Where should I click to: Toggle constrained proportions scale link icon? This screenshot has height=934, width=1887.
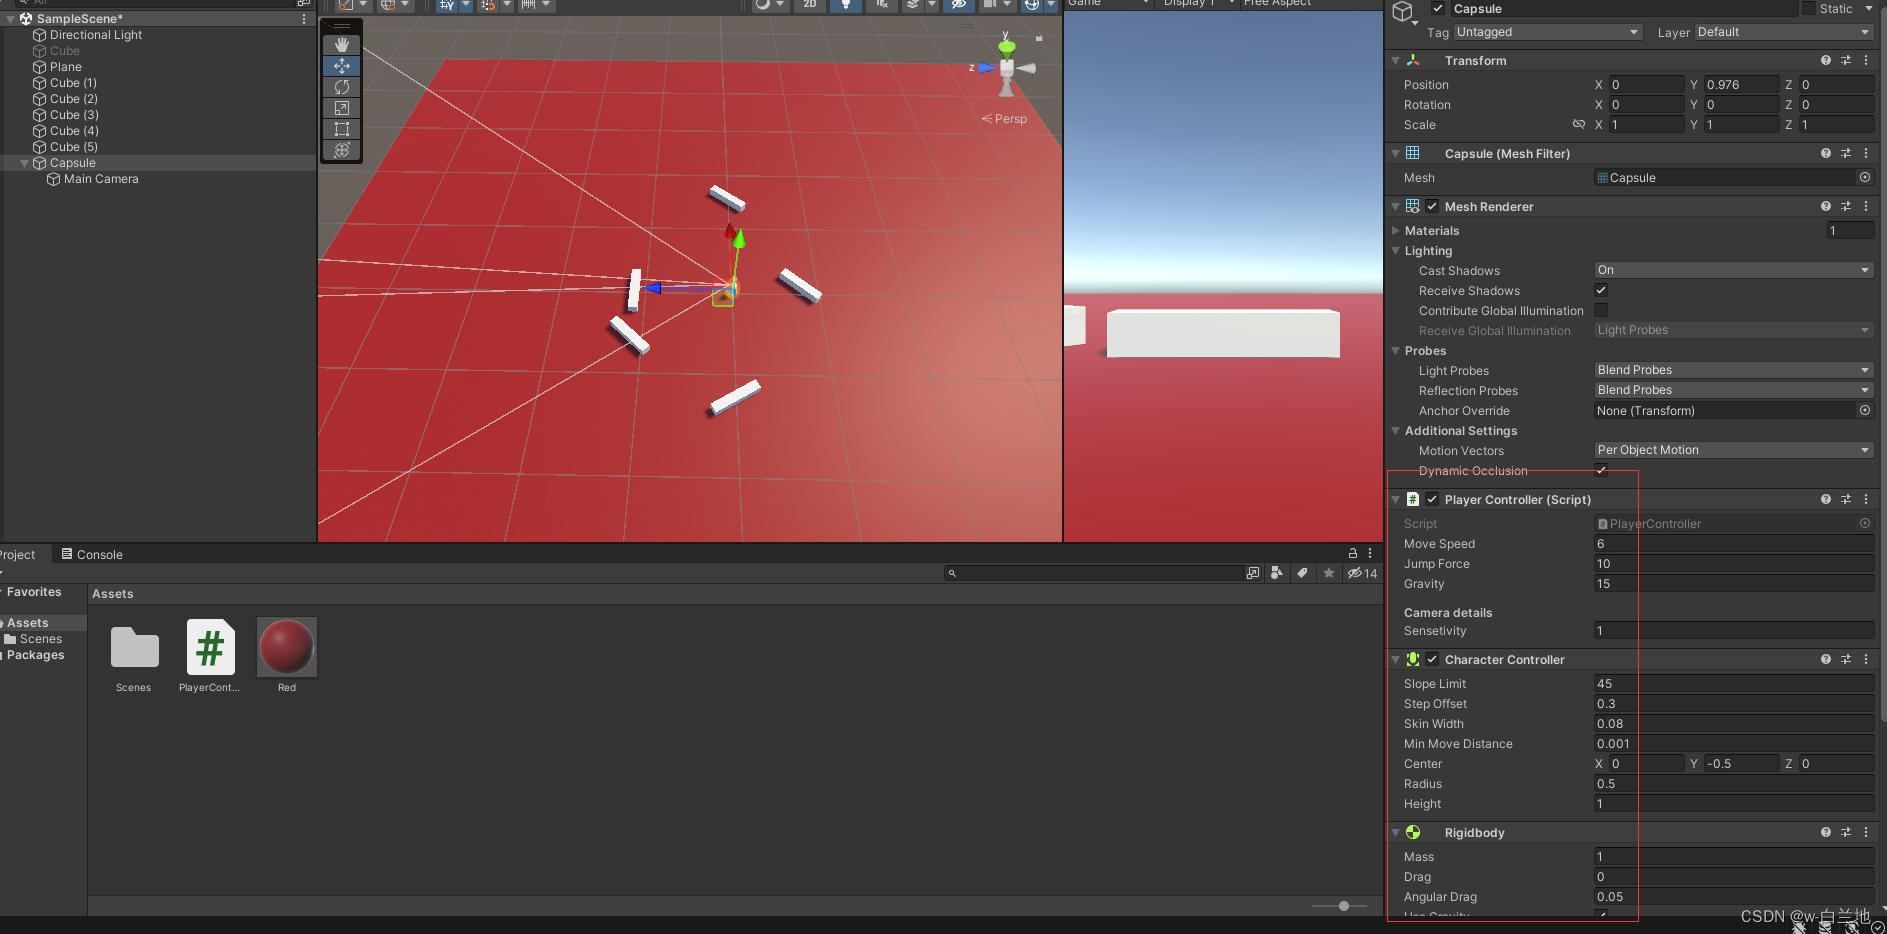[1578, 125]
